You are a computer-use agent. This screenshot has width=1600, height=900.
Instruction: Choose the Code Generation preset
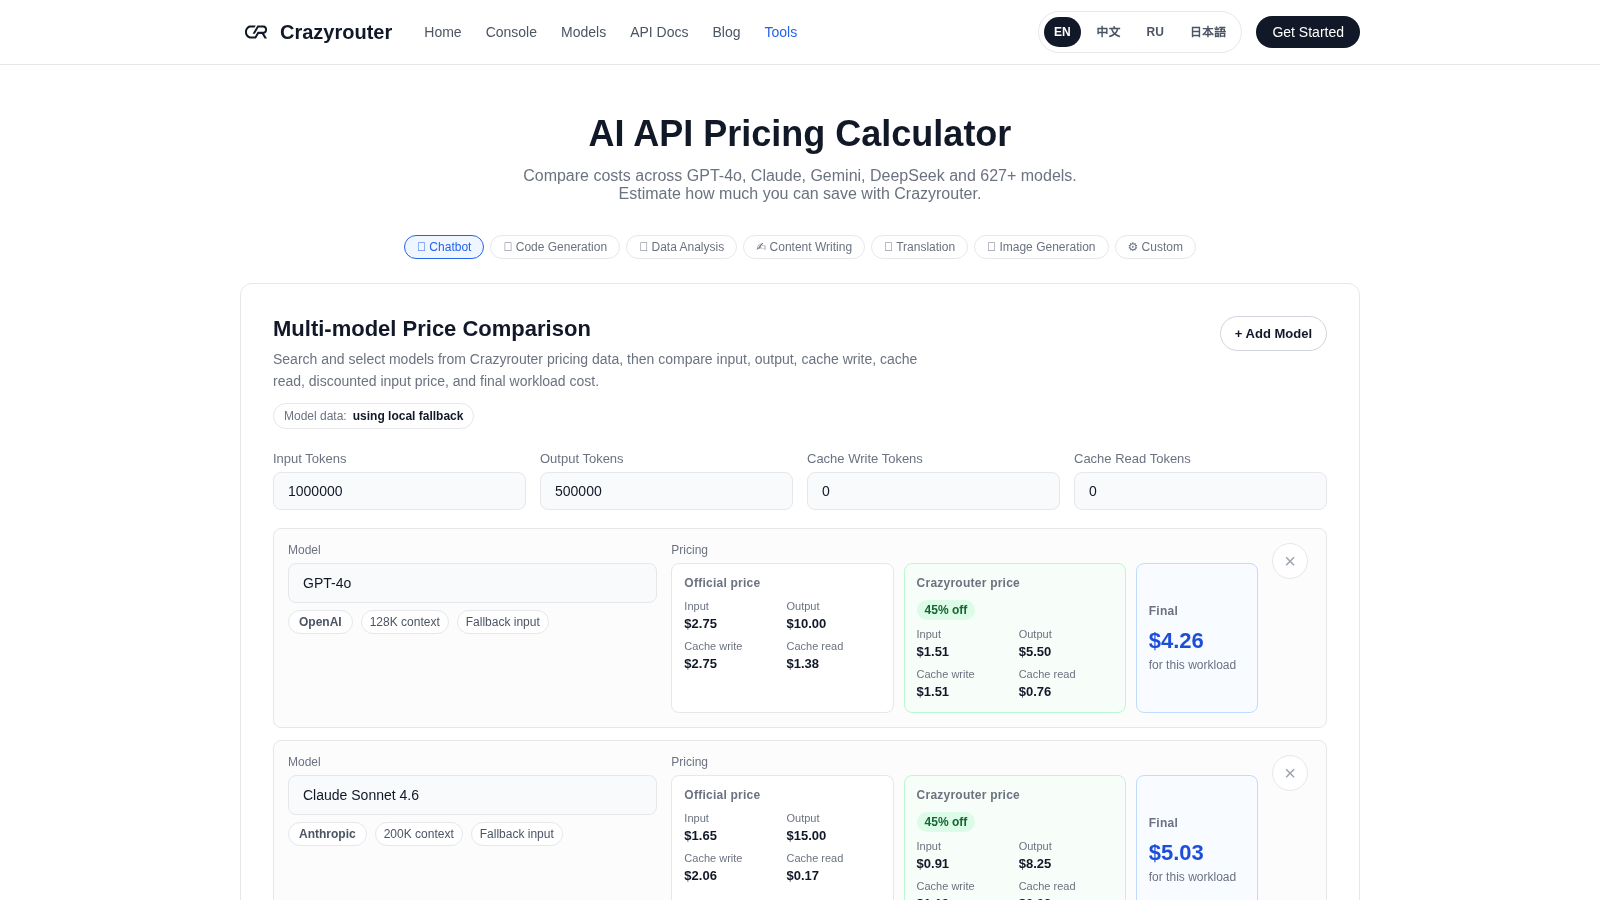(x=555, y=247)
